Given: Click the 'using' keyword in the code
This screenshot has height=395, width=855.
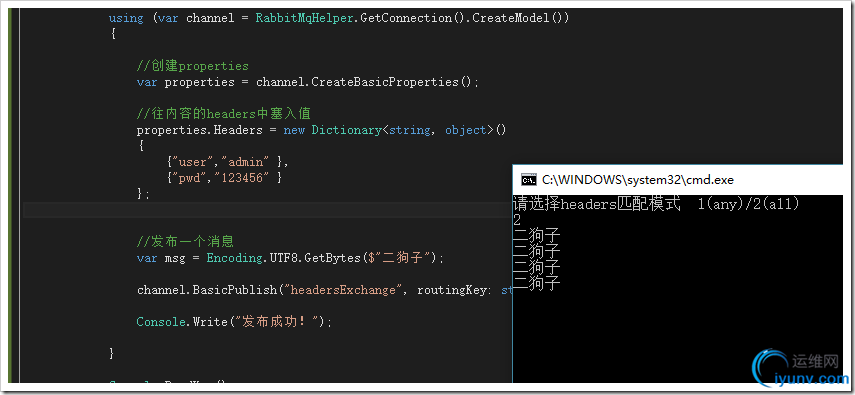Looking at the screenshot, I should [x=126, y=18].
